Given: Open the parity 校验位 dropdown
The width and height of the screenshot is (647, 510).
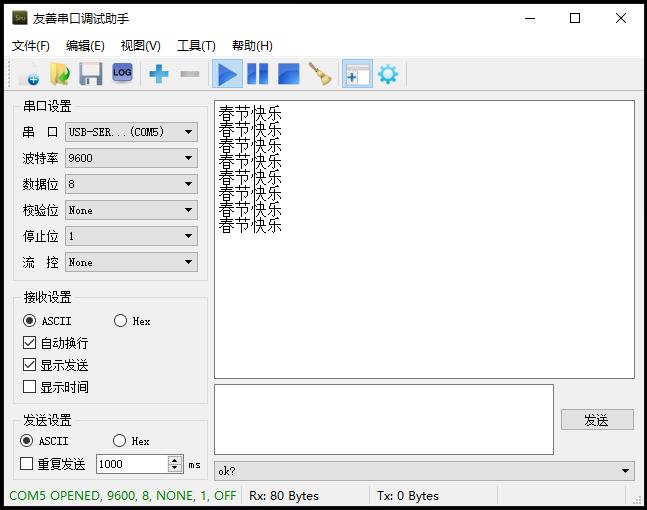Looking at the screenshot, I should tap(131, 210).
